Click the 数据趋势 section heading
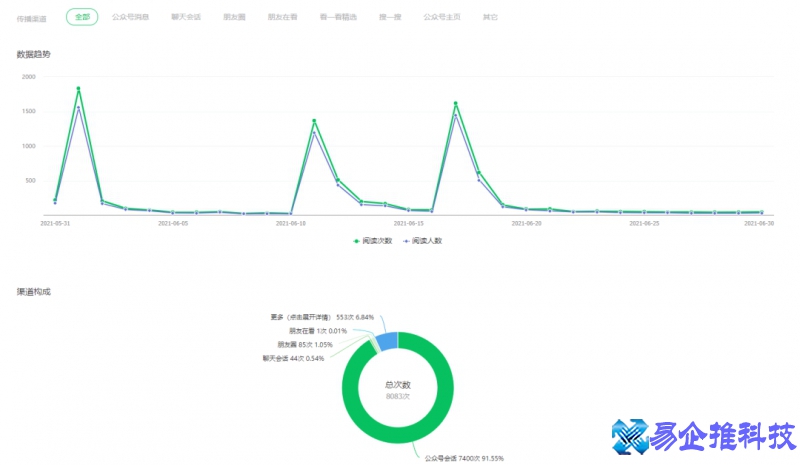The width and height of the screenshot is (800, 465). point(34,55)
